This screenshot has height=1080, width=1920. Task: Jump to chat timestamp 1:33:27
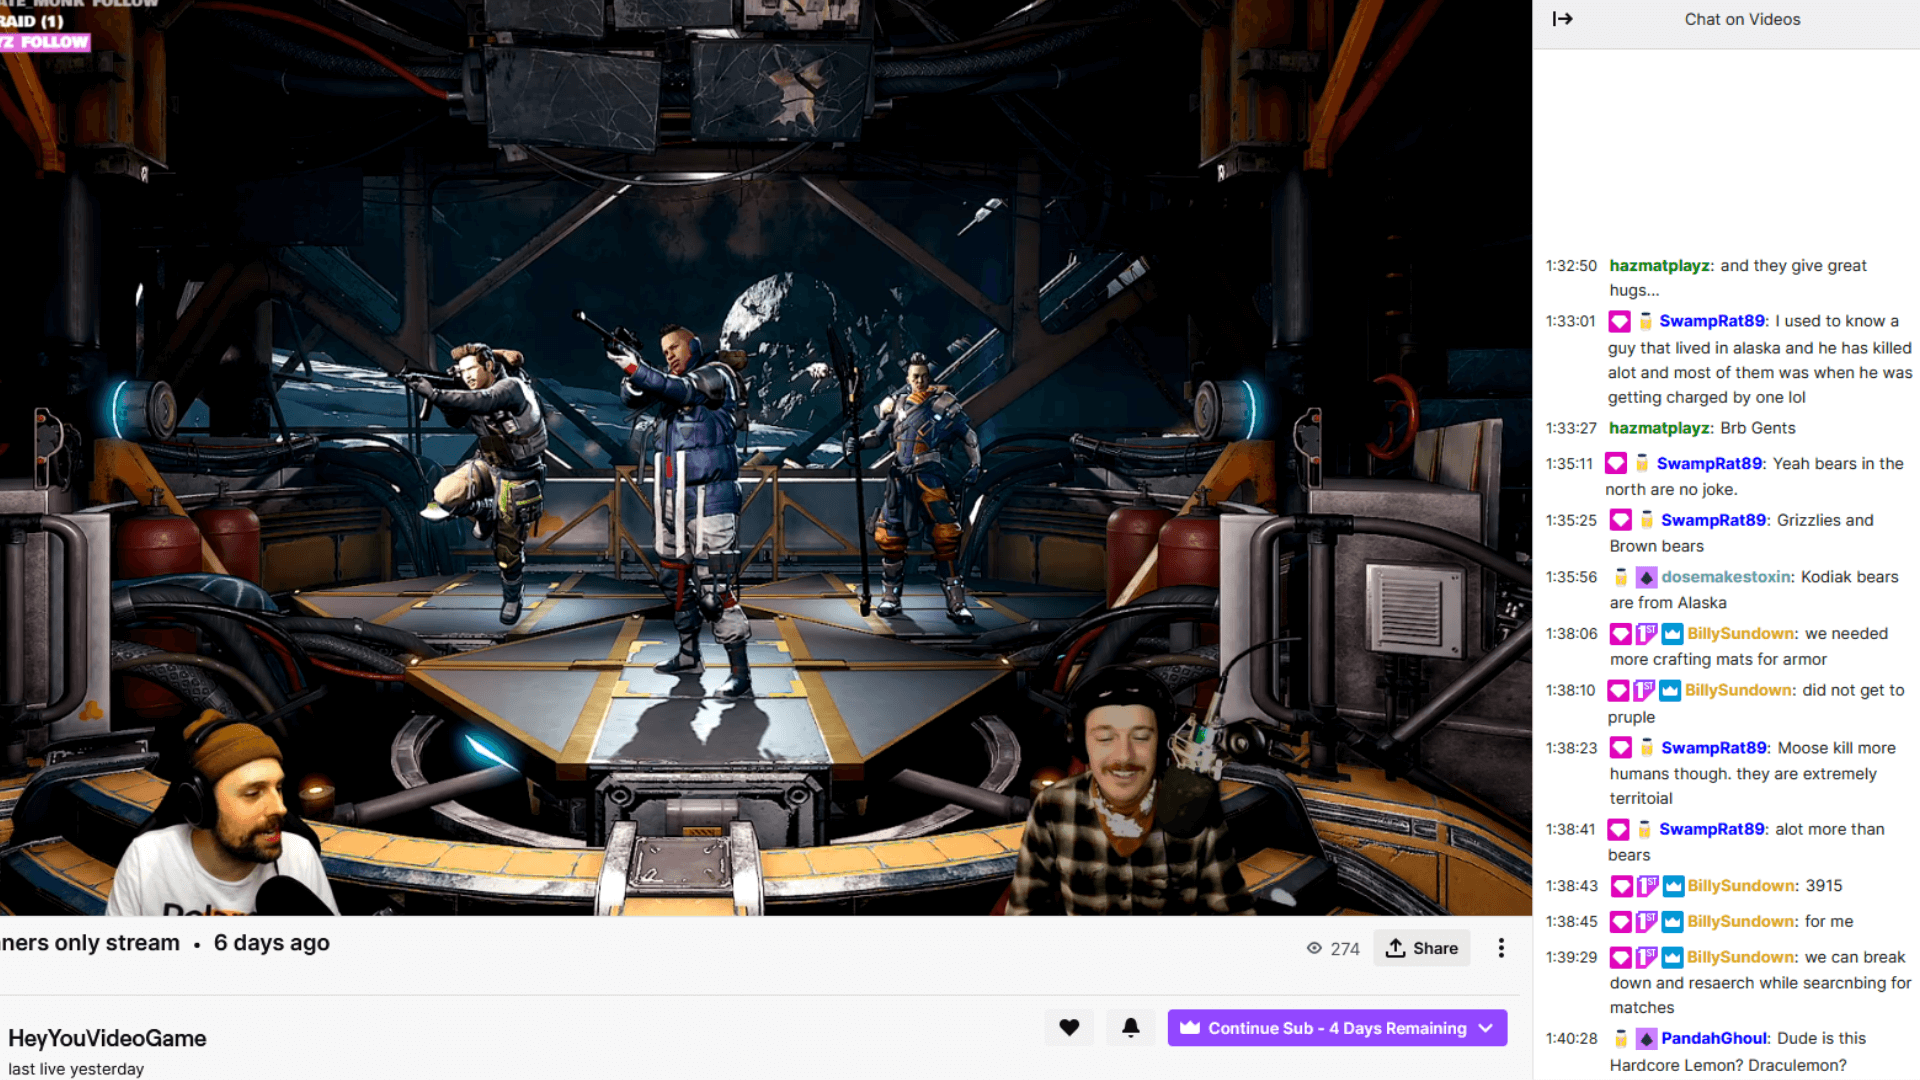[x=1571, y=428]
